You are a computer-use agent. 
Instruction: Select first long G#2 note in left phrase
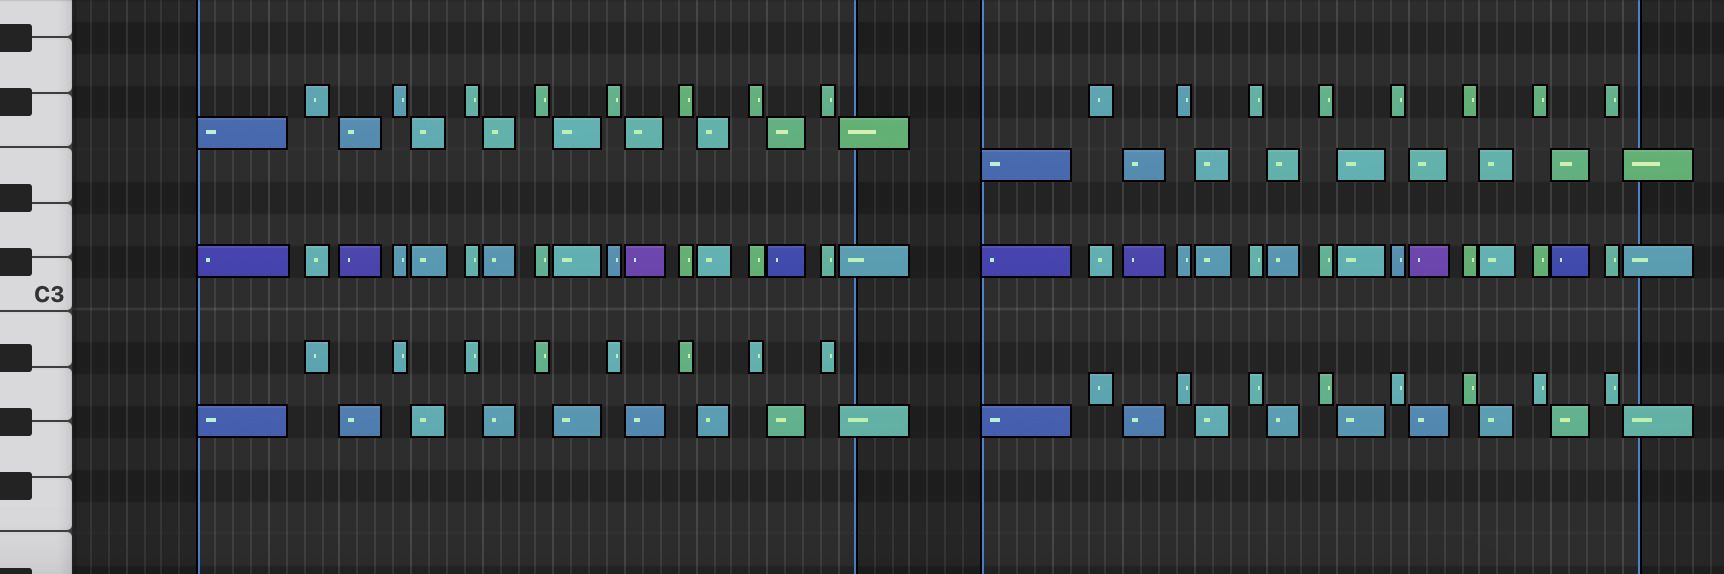click(x=242, y=421)
